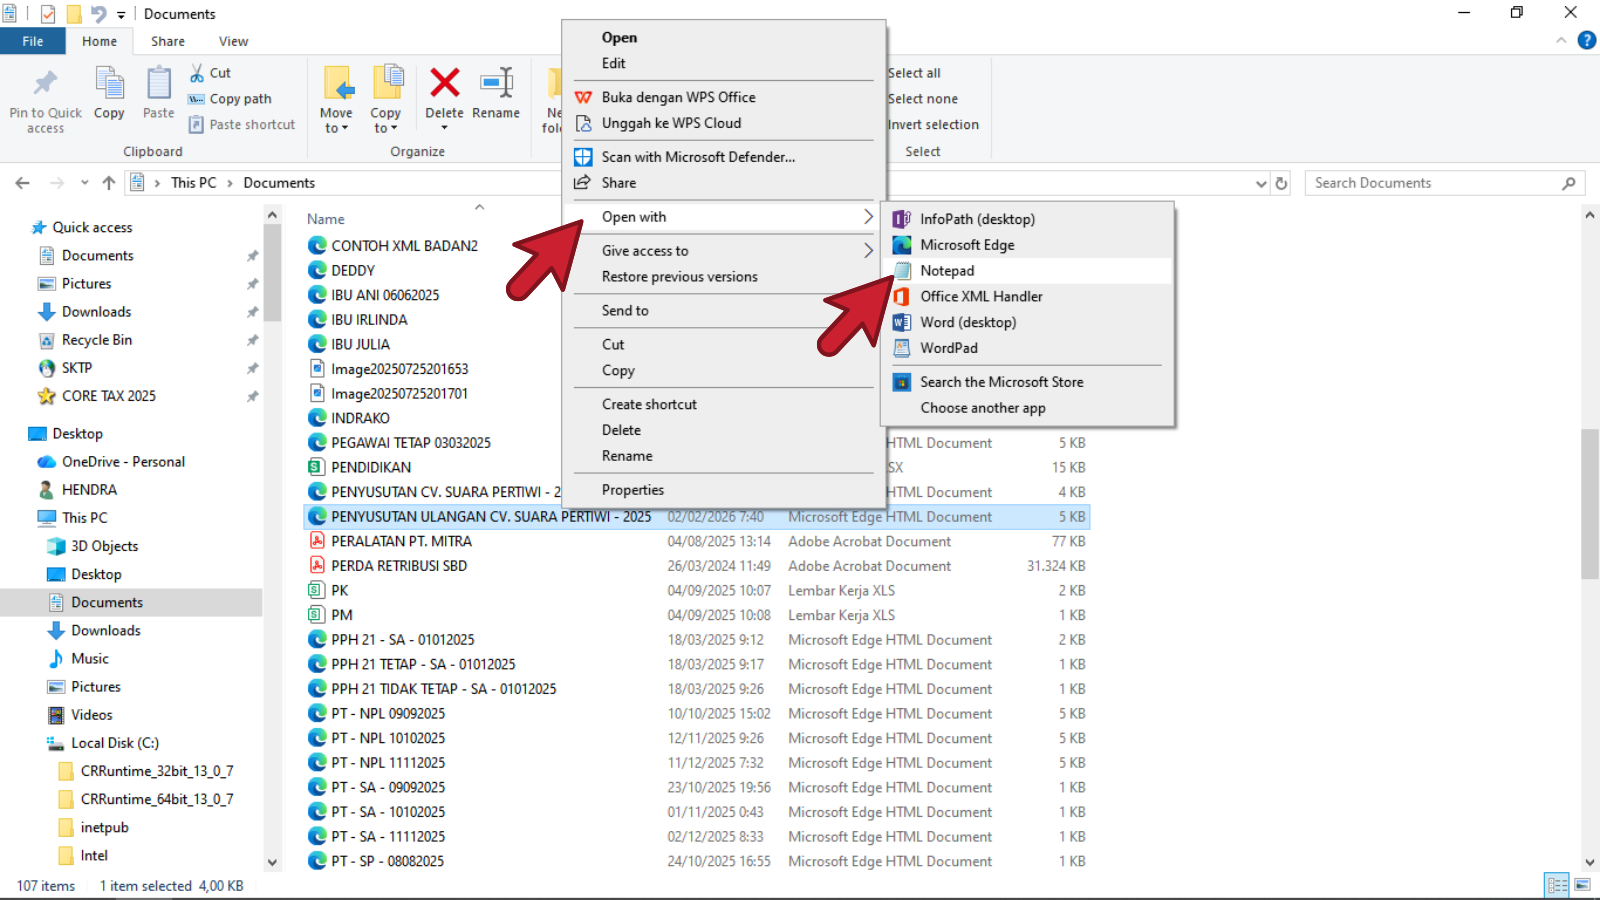Select Downloads under Quick access
This screenshot has width=1600, height=900.
[96, 312]
